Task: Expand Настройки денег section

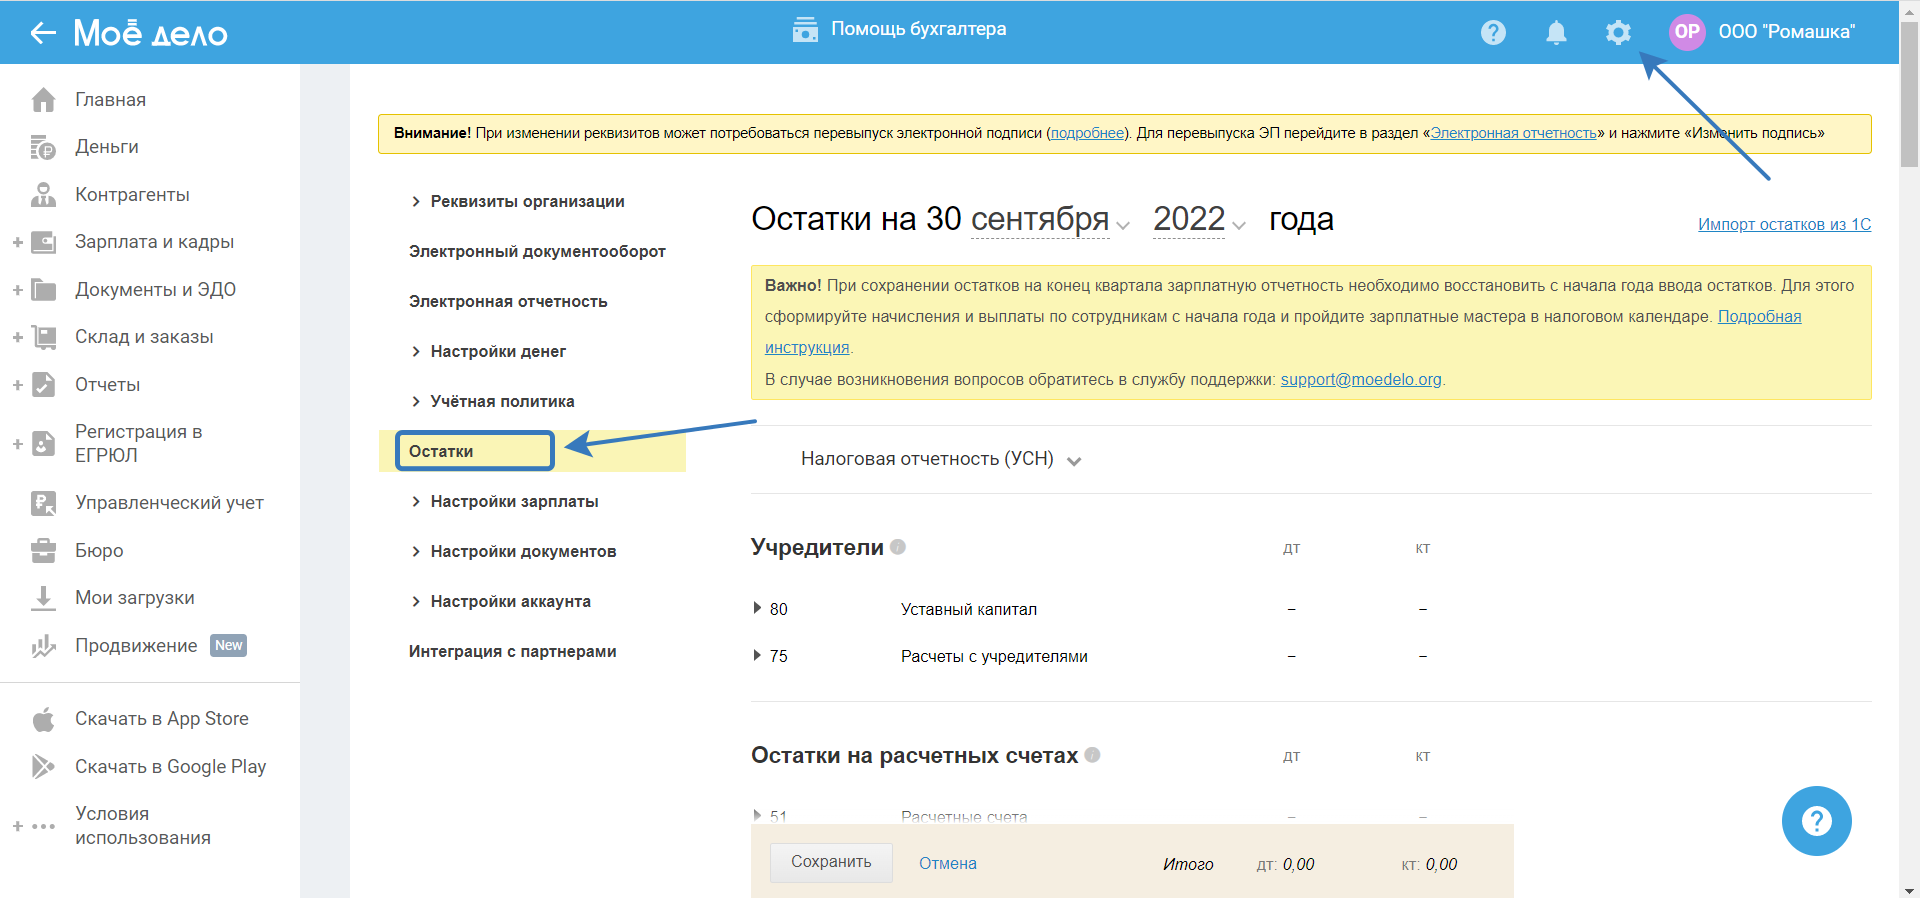Action: pos(488,352)
